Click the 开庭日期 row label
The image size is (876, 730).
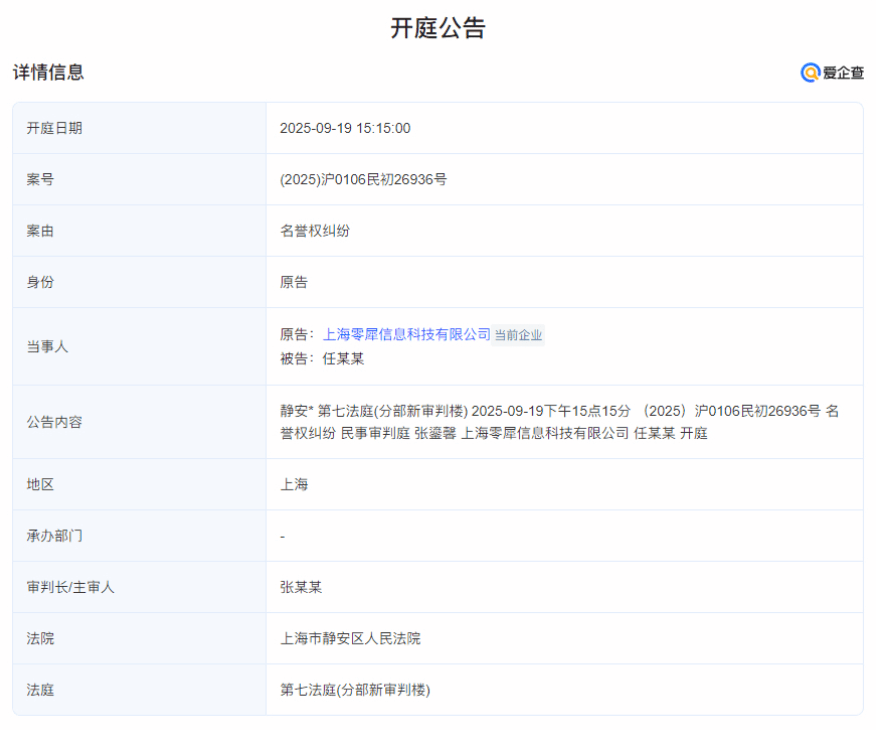point(54,128)
